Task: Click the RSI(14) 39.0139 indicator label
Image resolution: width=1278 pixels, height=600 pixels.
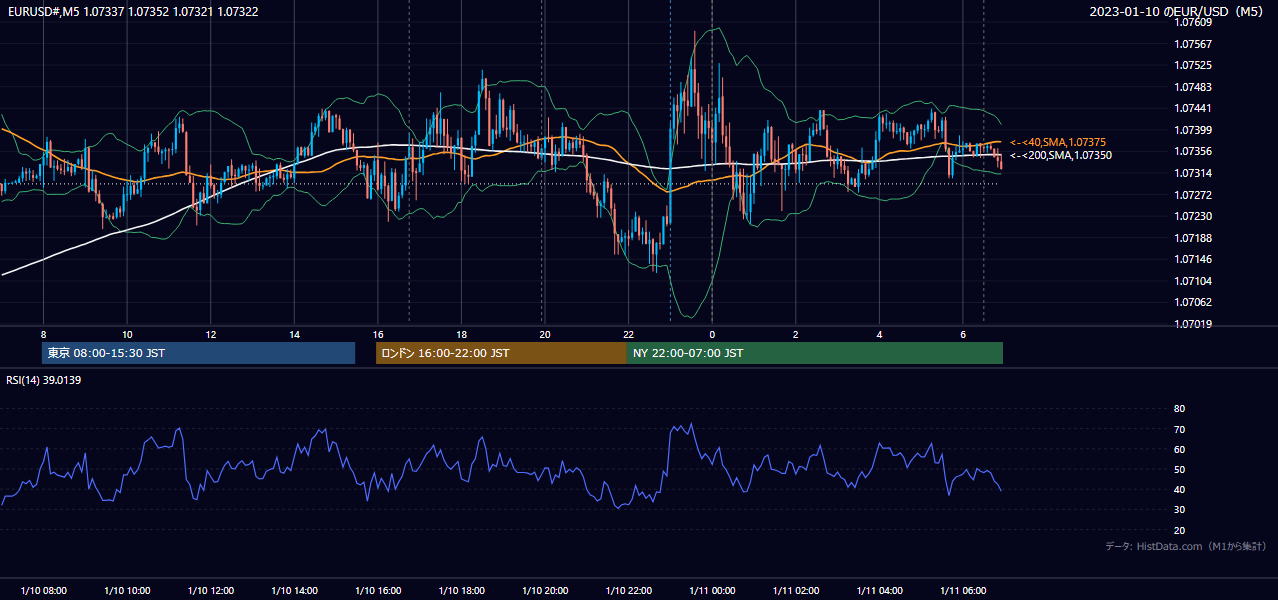Action: [x=43, y=380]
